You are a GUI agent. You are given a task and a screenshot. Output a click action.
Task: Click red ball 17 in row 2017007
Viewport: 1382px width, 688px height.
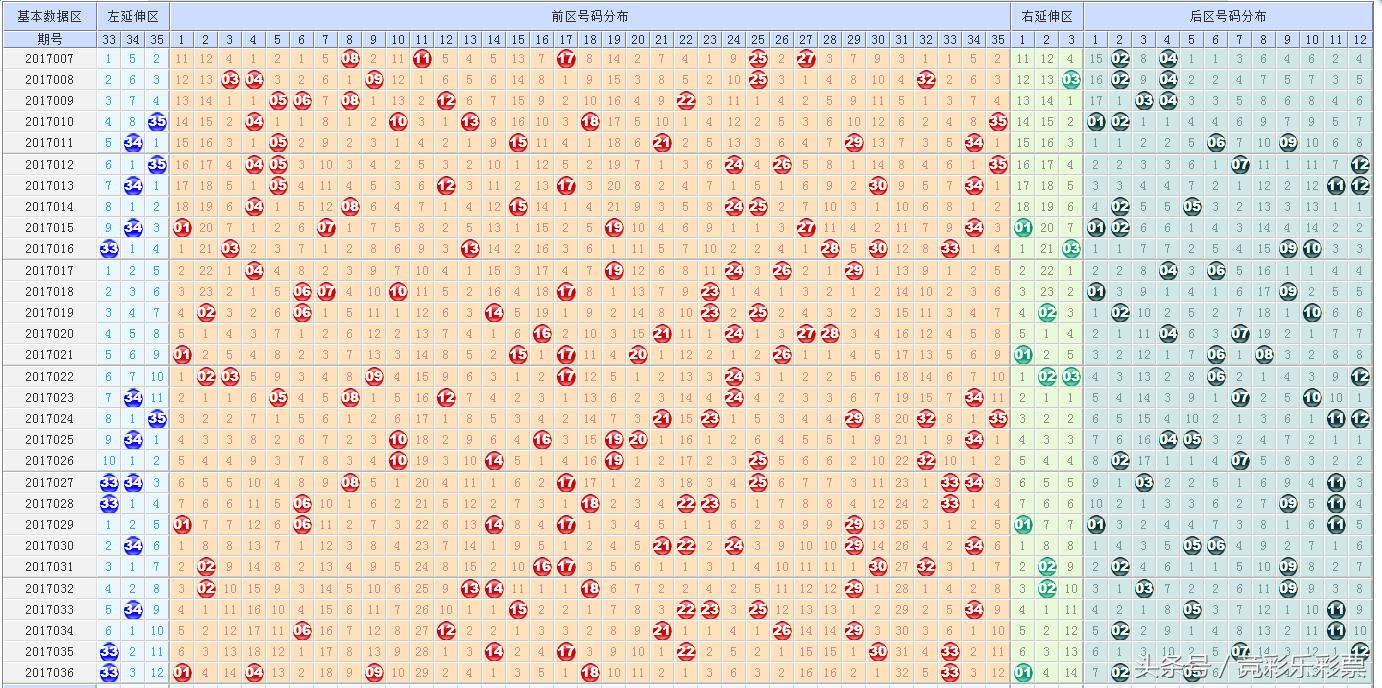[x=566, y=59]
